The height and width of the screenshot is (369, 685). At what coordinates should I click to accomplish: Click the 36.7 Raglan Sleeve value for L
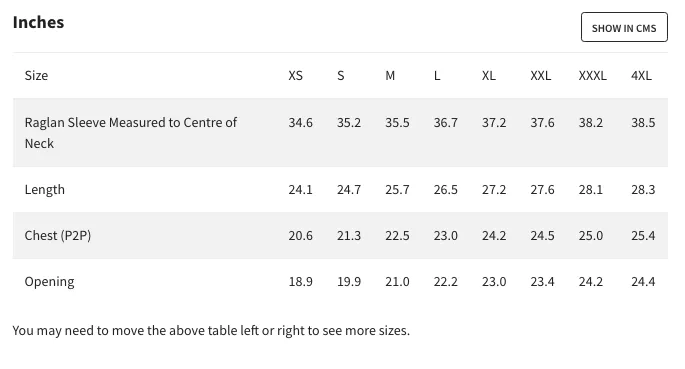pos(446,123)
